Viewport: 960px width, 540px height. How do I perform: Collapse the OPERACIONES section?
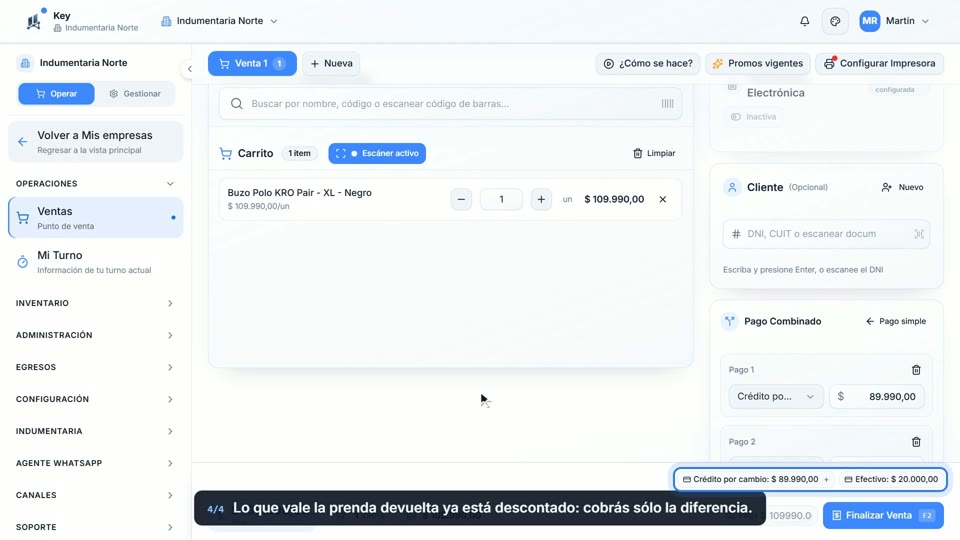point(95,184)
